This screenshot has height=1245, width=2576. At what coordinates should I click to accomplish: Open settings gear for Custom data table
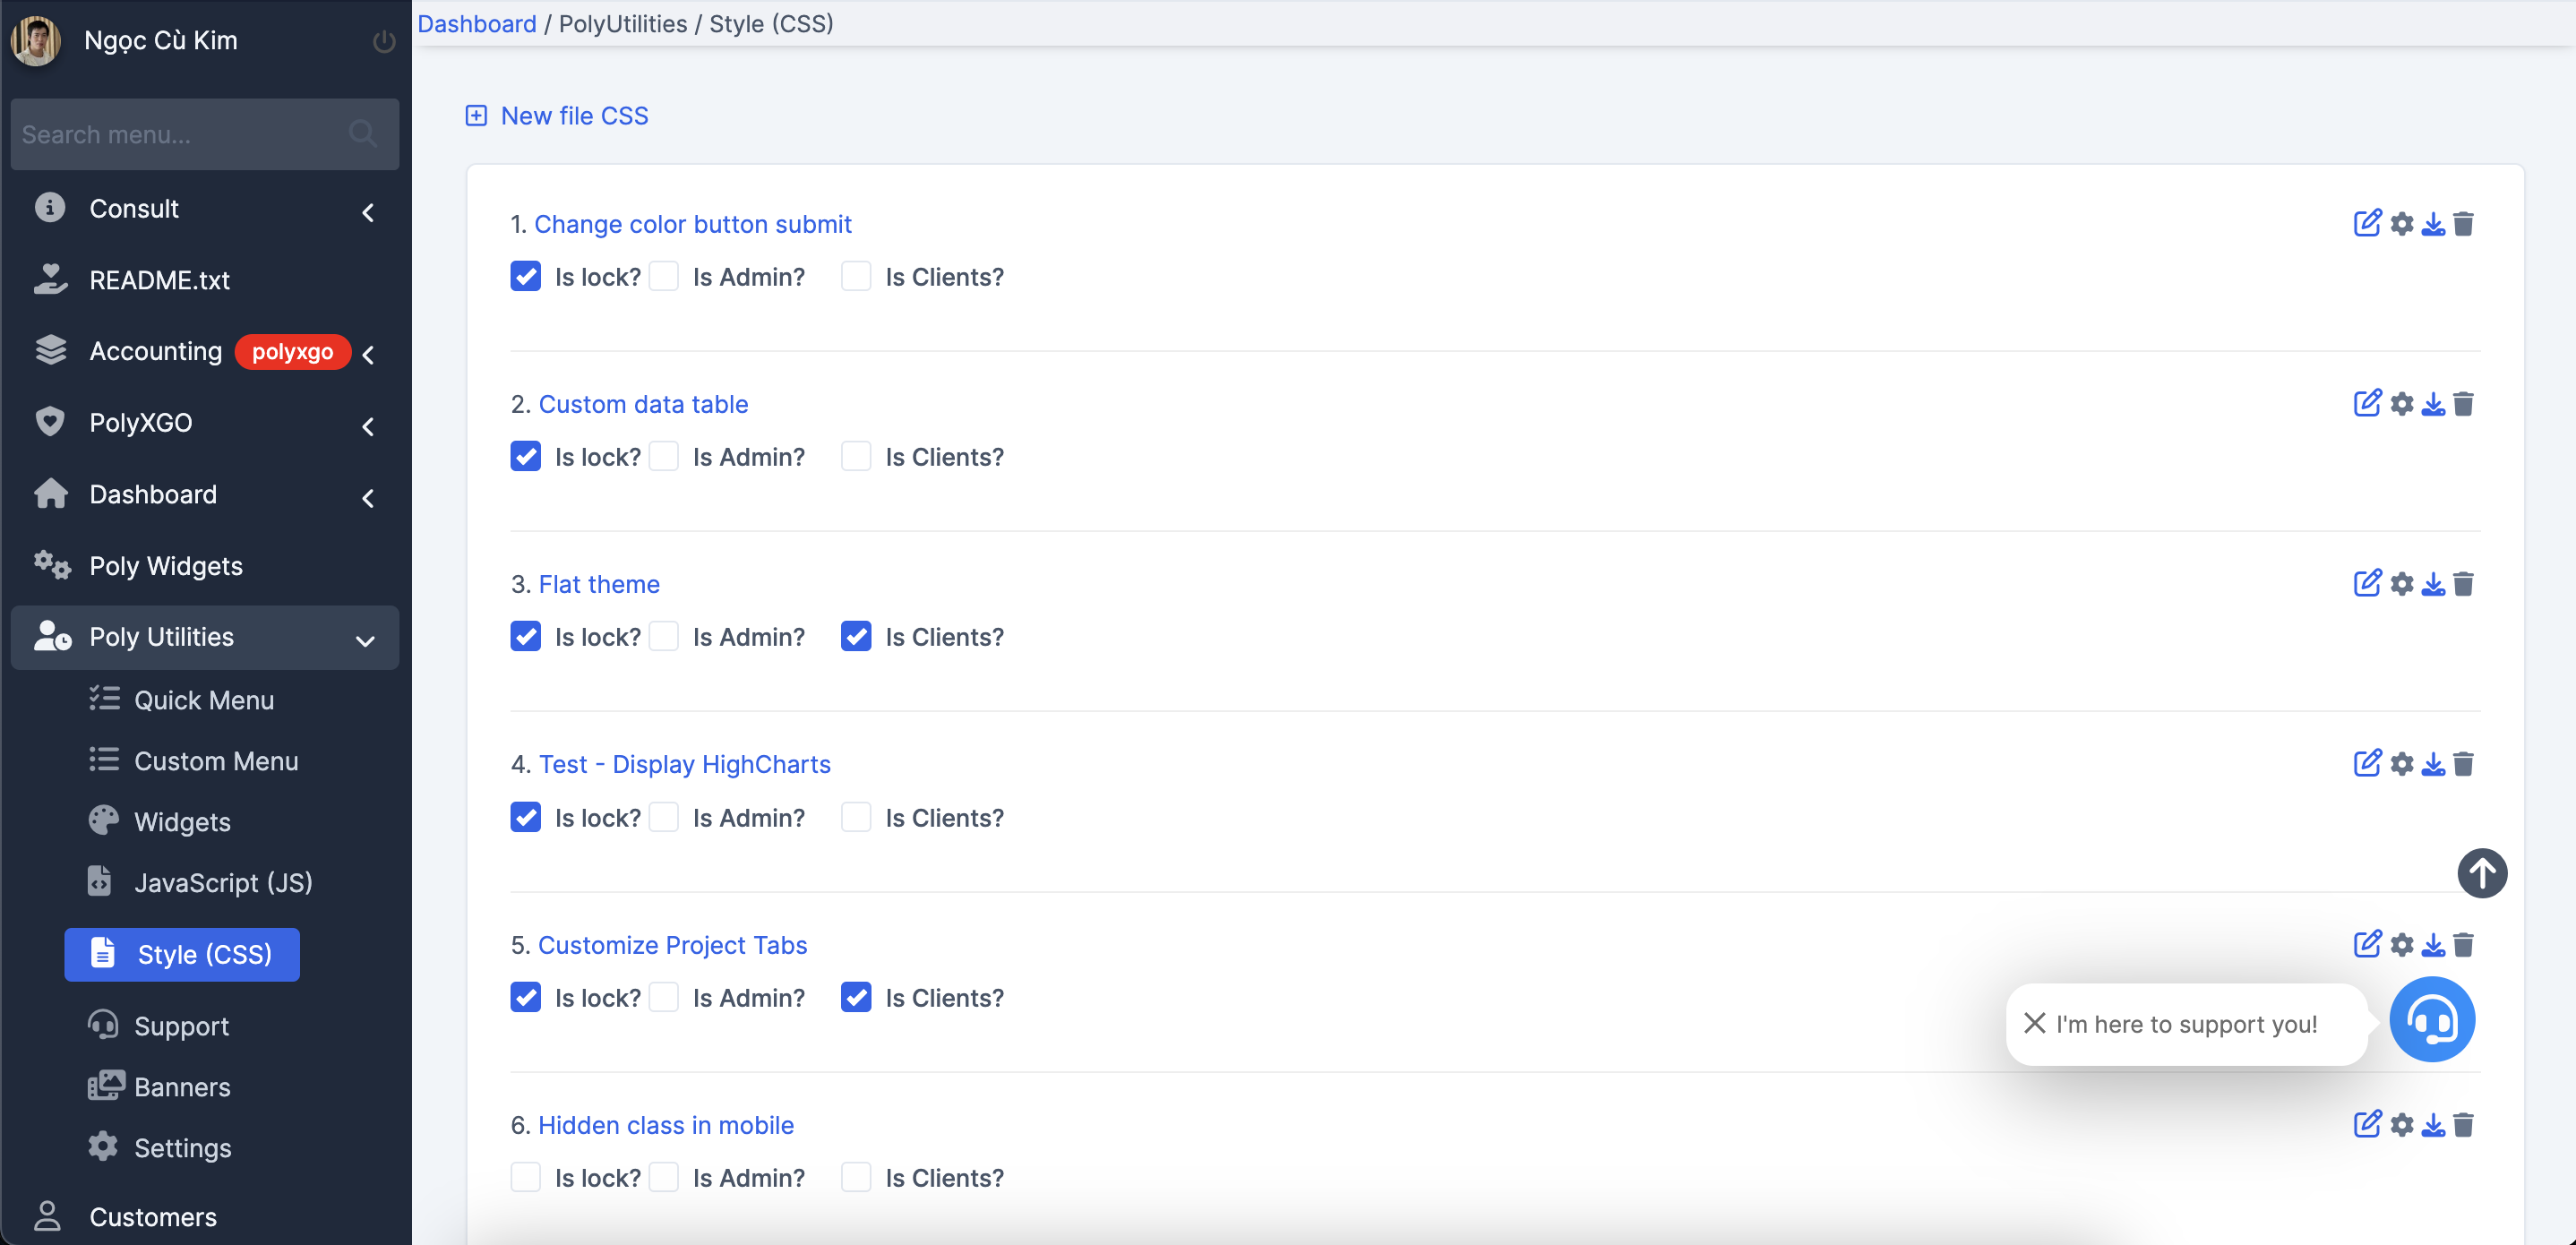2401,404
